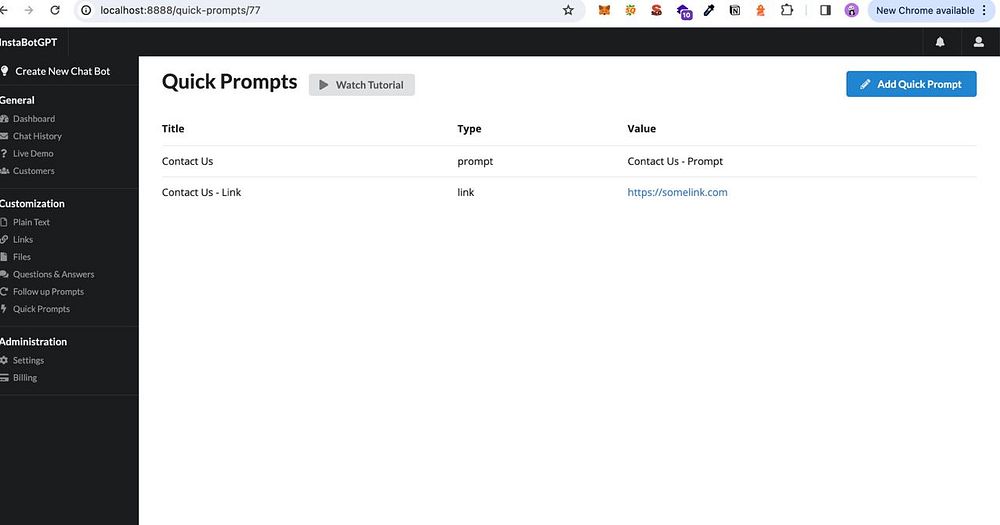Toggle the browser side panel icon
The height and width of the screenshot is (525, 1000).
pyautogui.click(x=825, y=10)
